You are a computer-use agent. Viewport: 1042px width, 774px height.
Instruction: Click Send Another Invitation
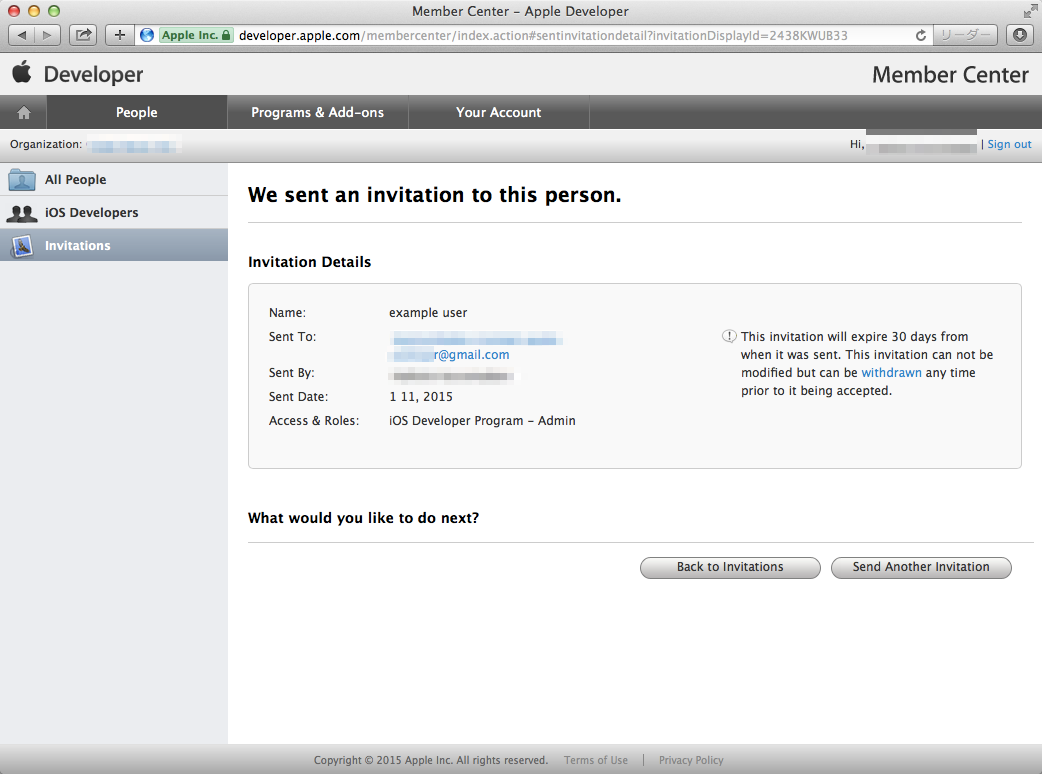pos(920,567)
